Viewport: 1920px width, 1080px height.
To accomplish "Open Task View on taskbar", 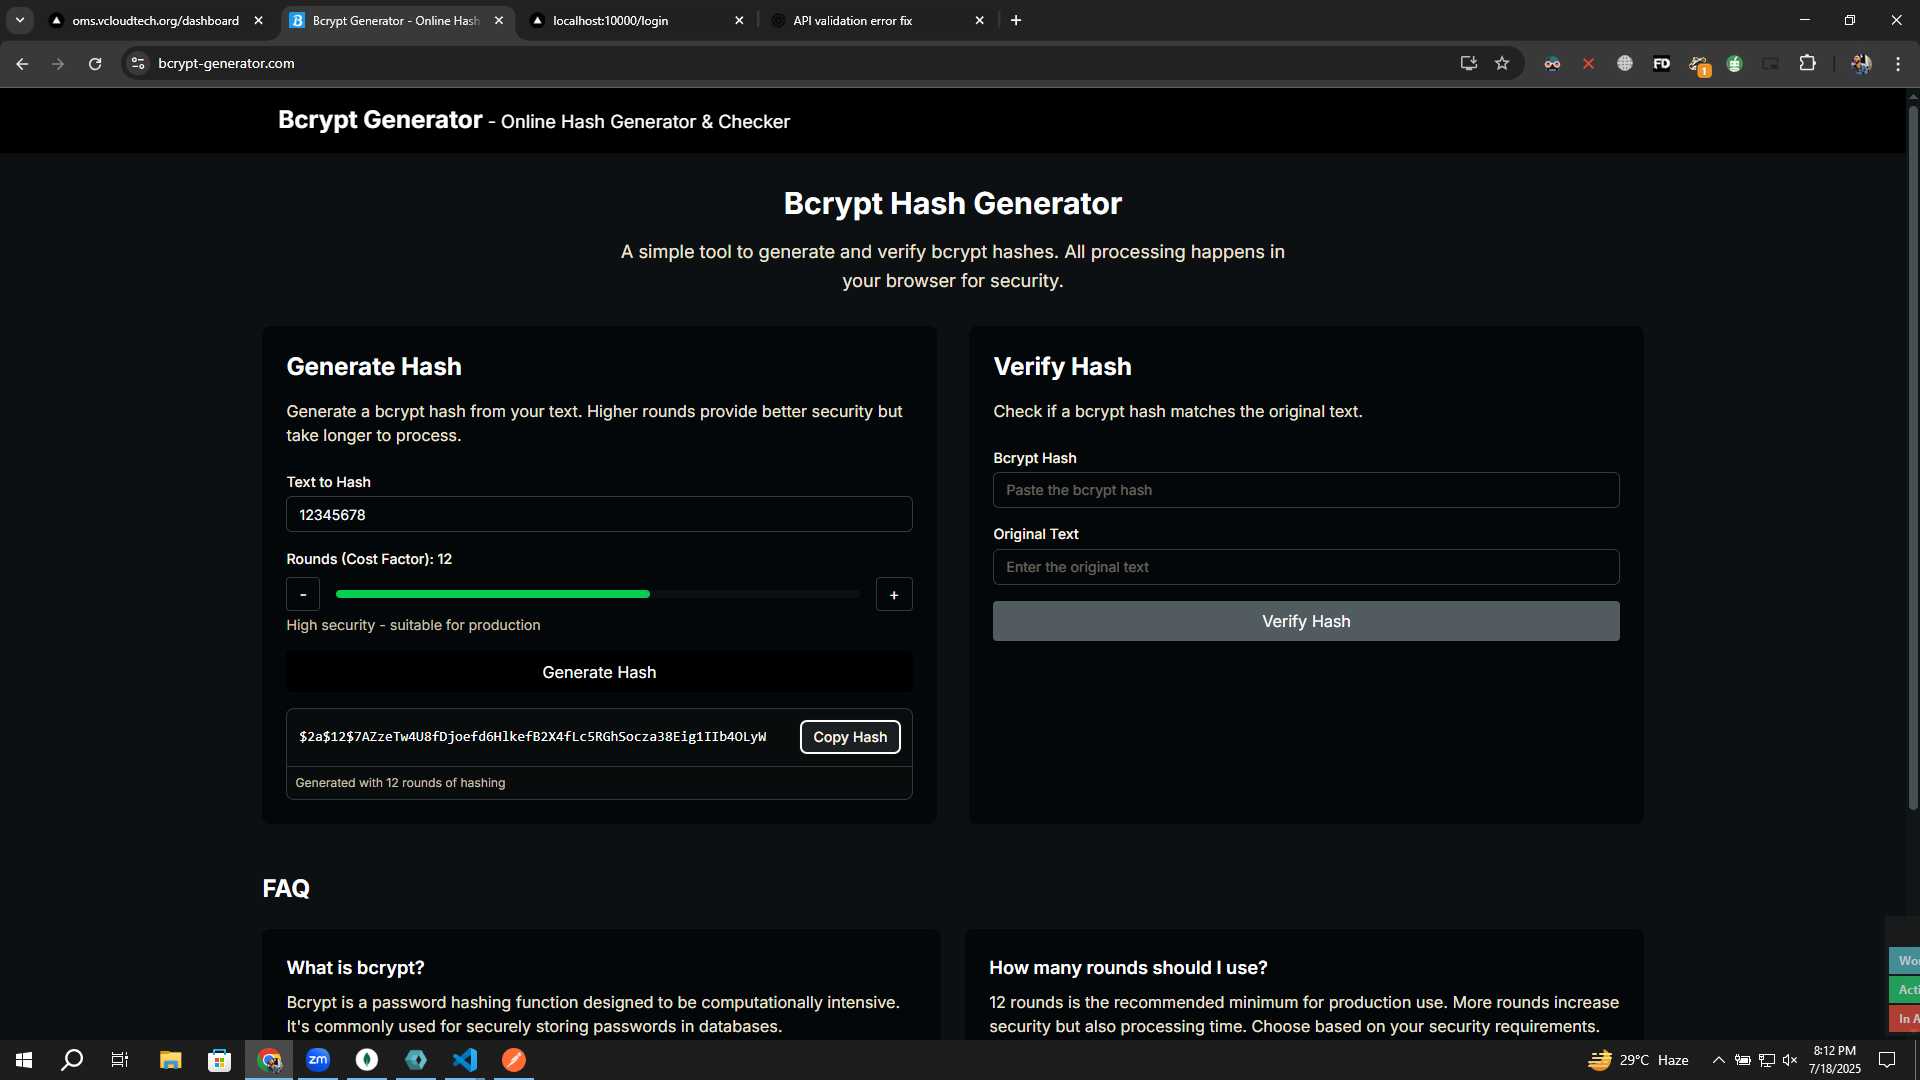I will 120,1060.
